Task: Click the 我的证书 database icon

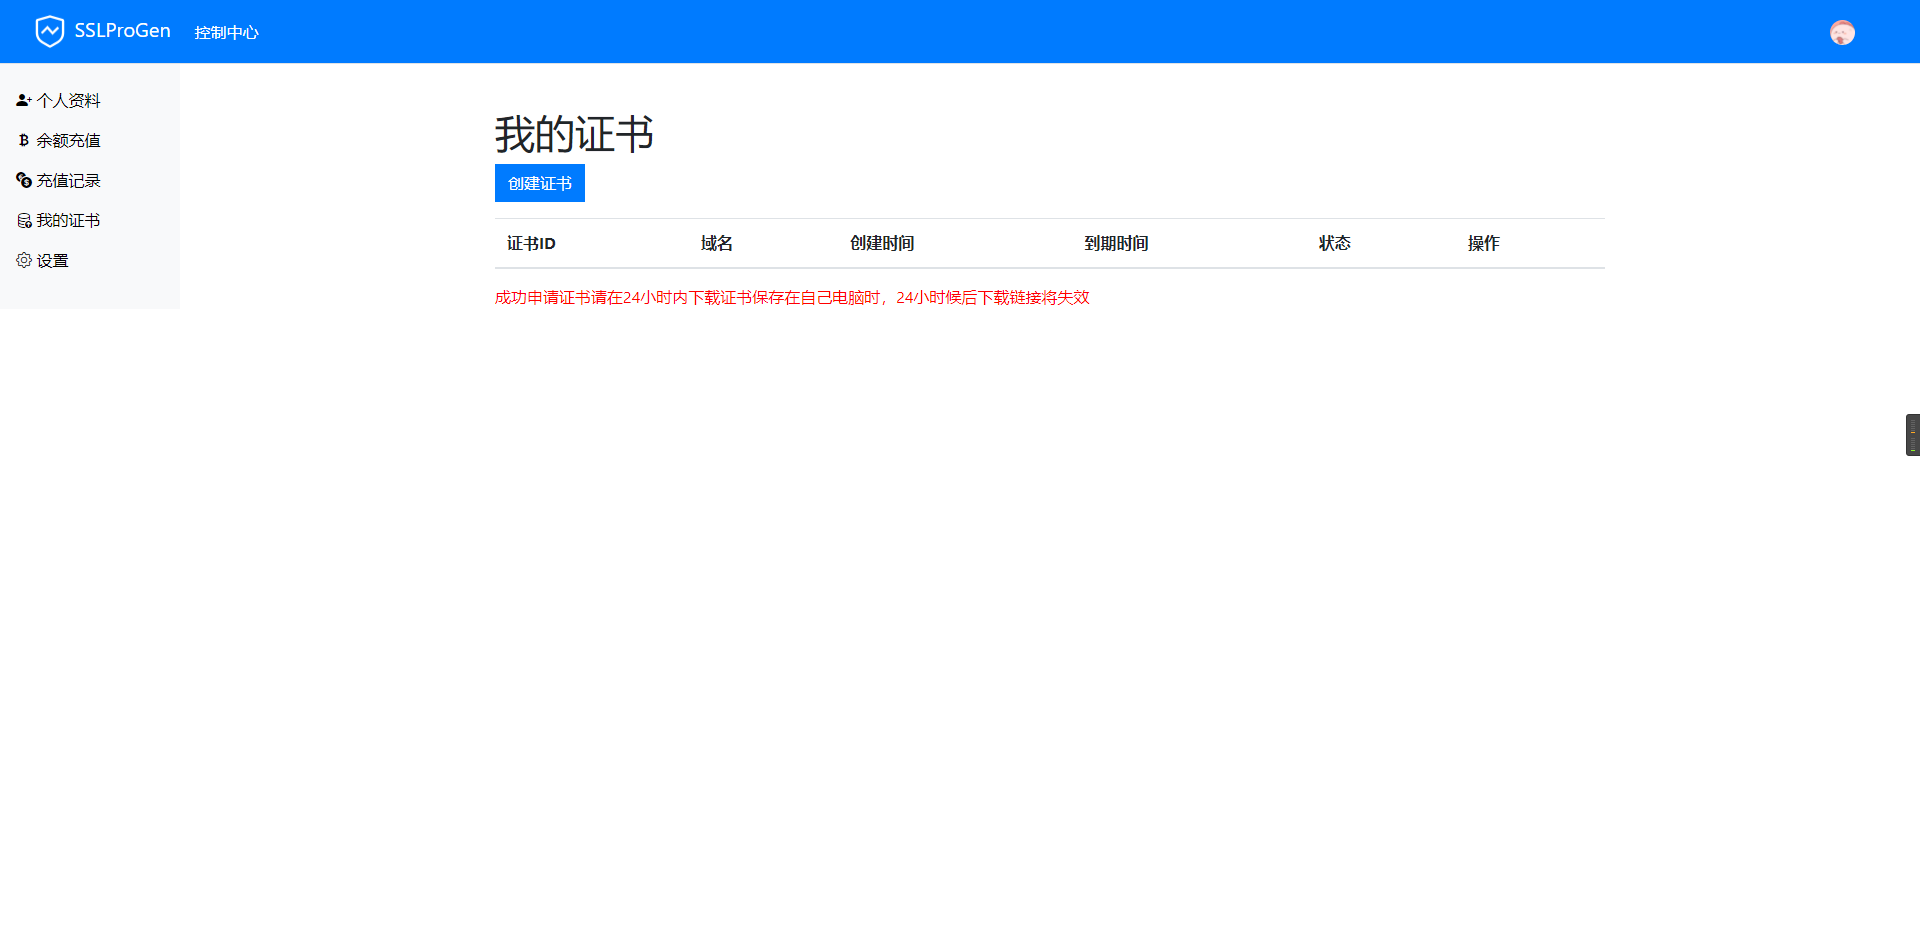Action: 24,220
